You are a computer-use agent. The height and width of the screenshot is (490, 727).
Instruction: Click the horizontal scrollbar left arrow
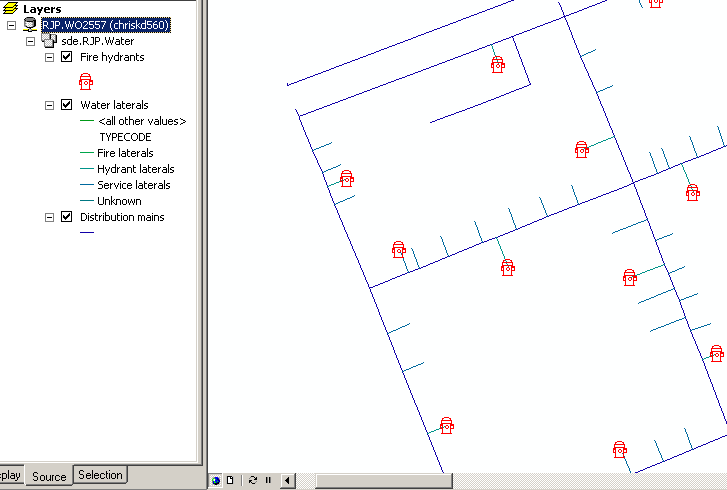(x=288, y=481)
